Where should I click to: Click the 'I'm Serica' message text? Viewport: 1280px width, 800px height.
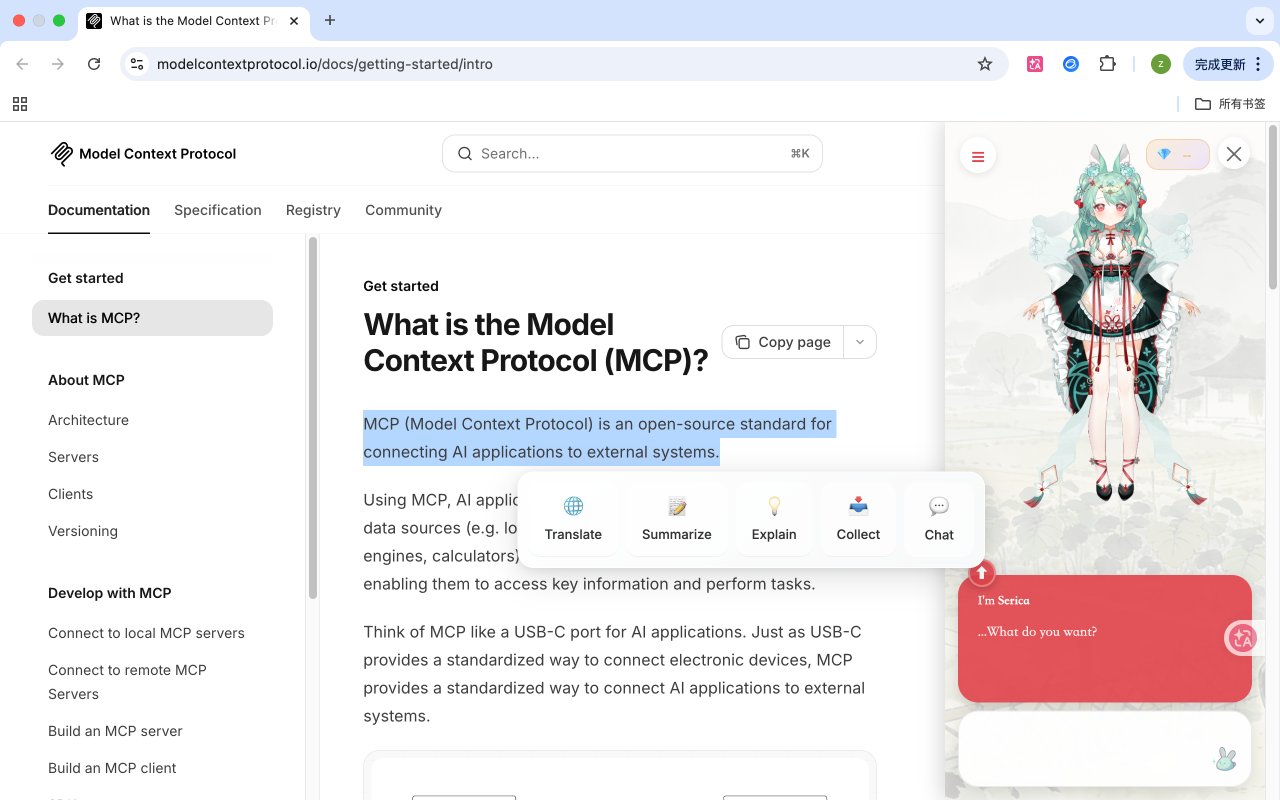click(x=1003, y=600)
